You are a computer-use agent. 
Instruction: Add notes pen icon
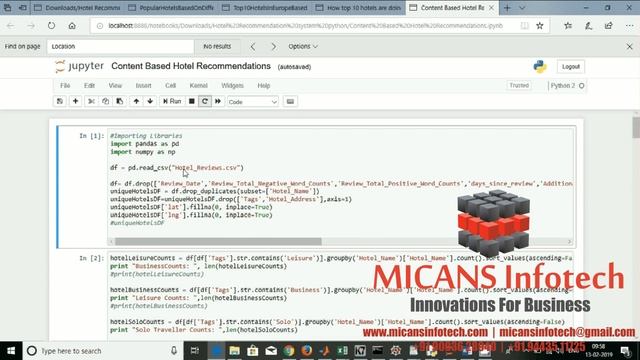tap(588, 26)
